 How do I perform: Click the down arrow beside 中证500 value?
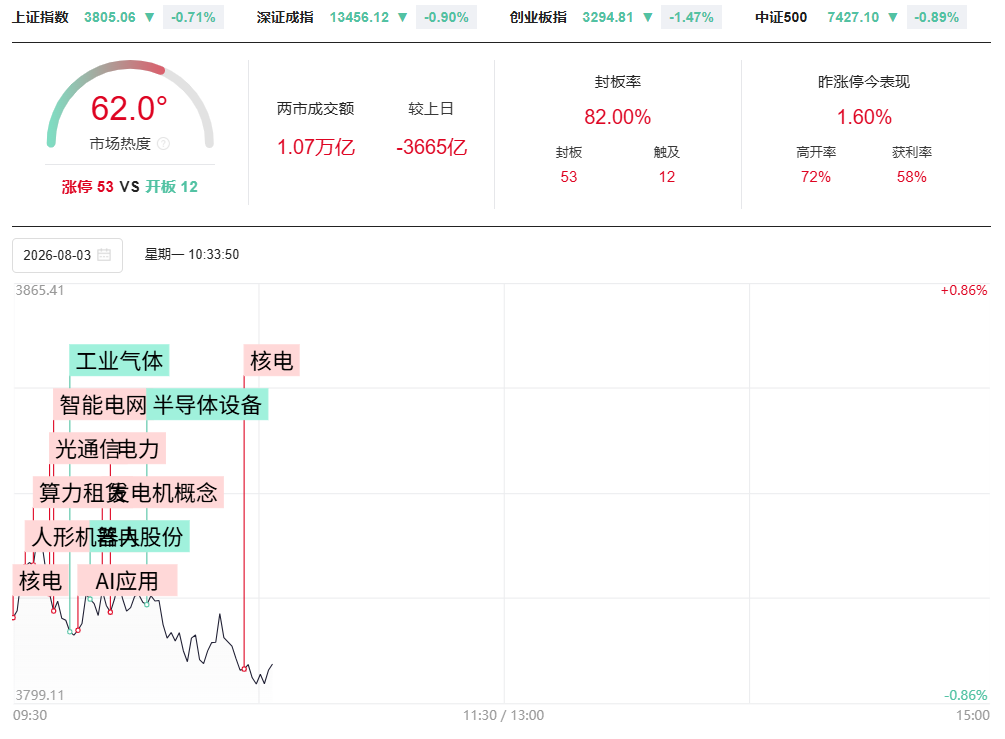(x=893, y=17)
